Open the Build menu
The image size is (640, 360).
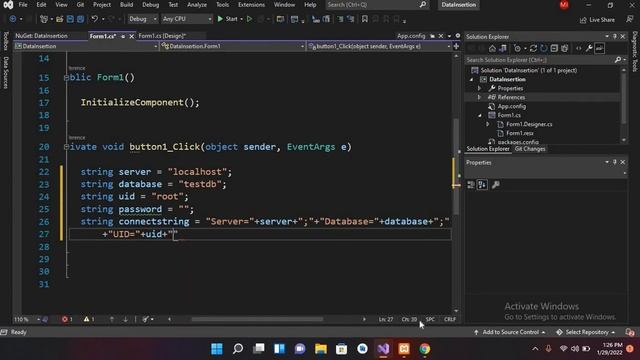(127, 5)
